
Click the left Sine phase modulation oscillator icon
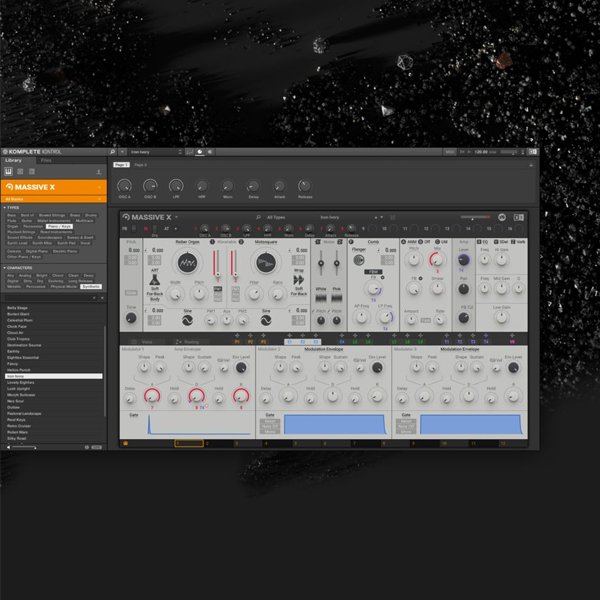coord(187,320)
